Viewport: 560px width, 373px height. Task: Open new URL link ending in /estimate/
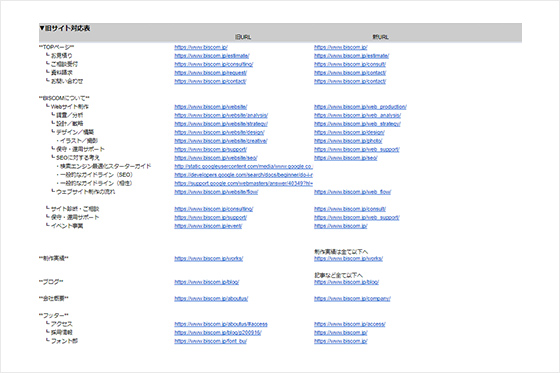click(351, 56)
